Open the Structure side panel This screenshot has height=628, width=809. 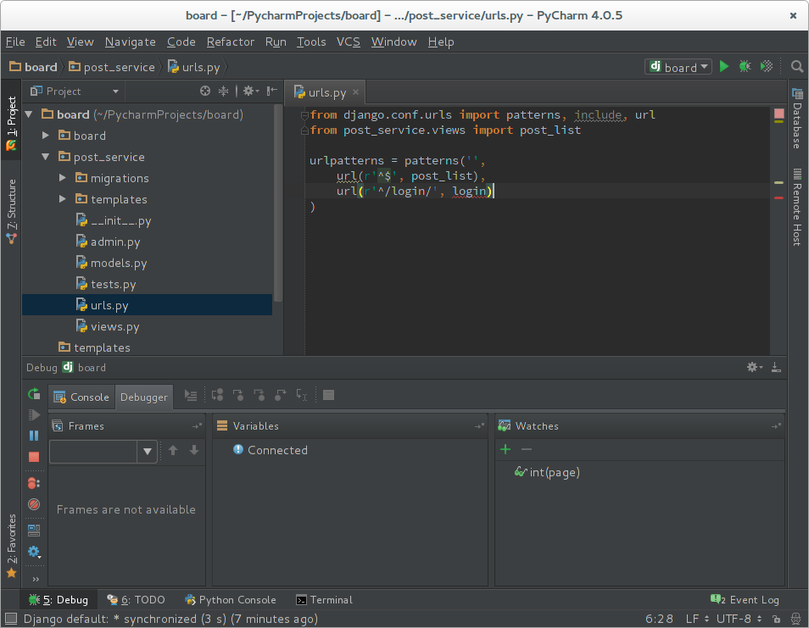click(x=11, y=211)
